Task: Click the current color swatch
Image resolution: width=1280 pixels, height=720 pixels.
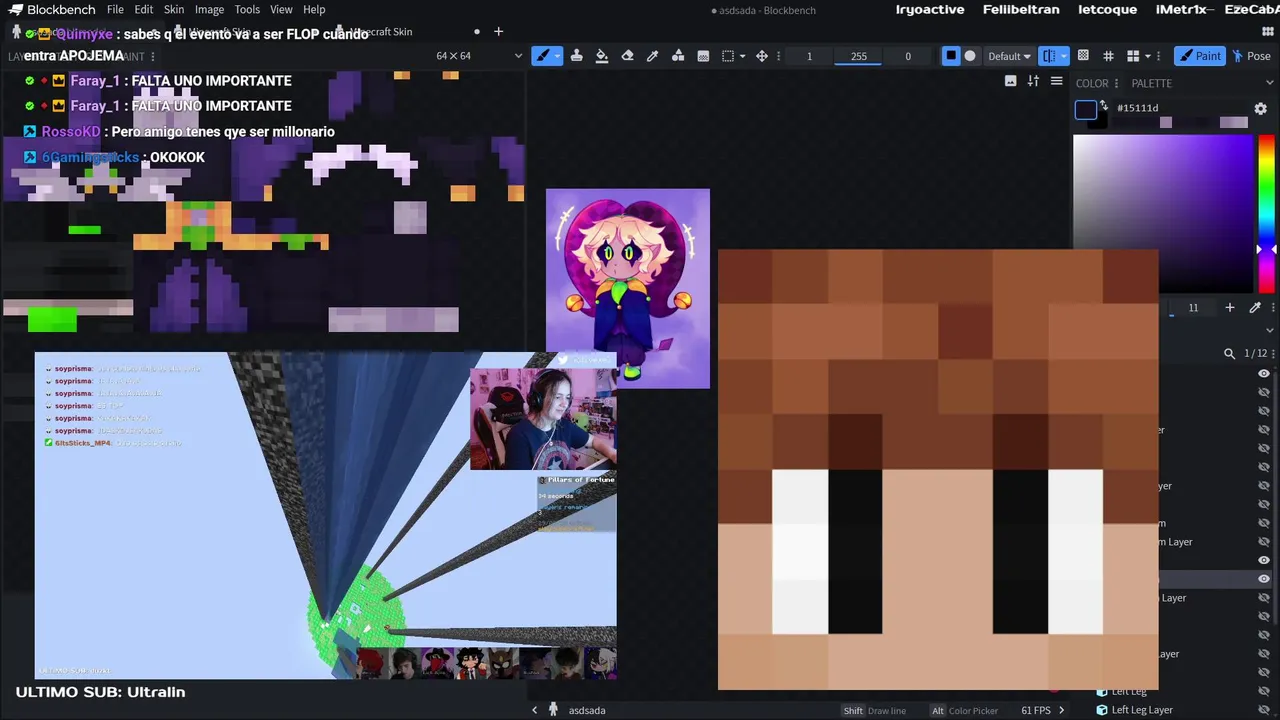Action: click(x=1085, y=110)
